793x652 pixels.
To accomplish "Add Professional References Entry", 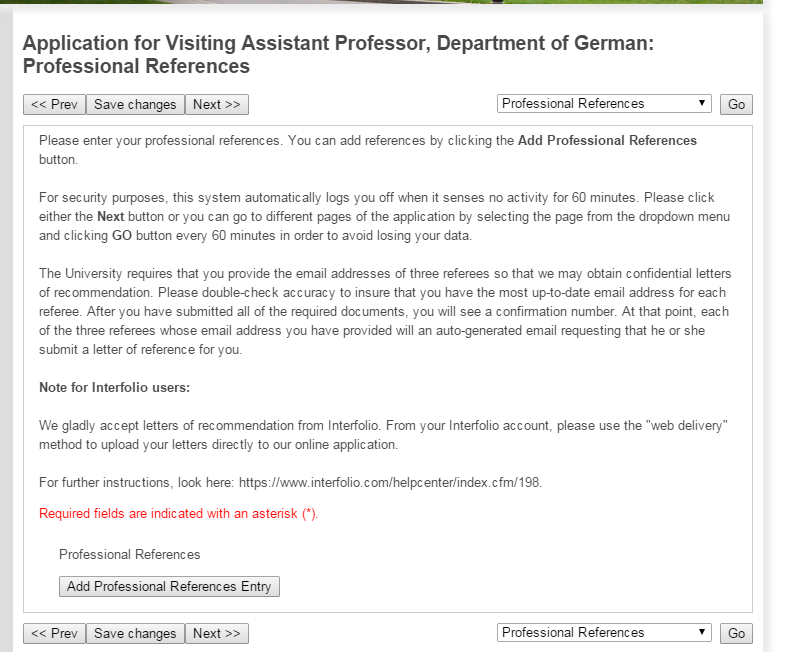I will [x=169, y=586].
